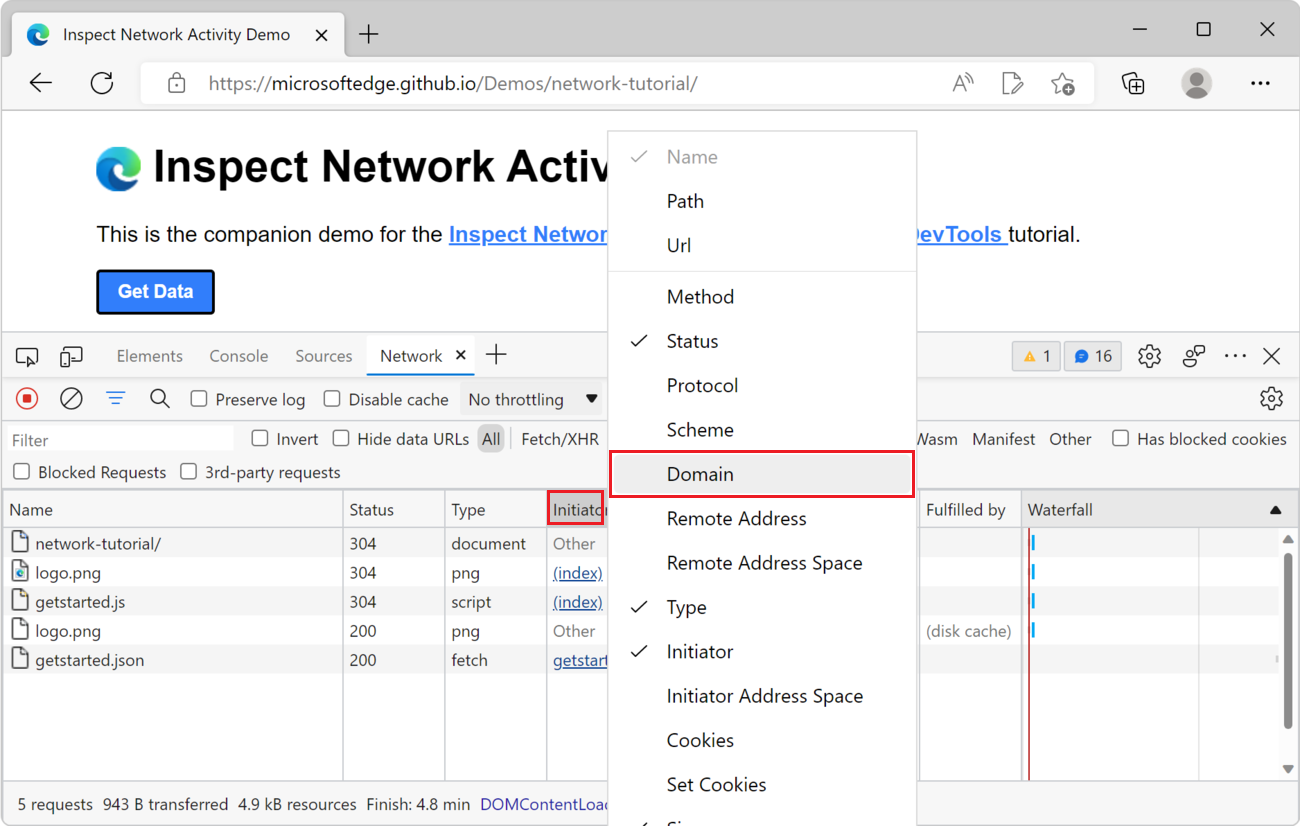
Task: Click the Get Data button
Action: click(x=155, y=291)
